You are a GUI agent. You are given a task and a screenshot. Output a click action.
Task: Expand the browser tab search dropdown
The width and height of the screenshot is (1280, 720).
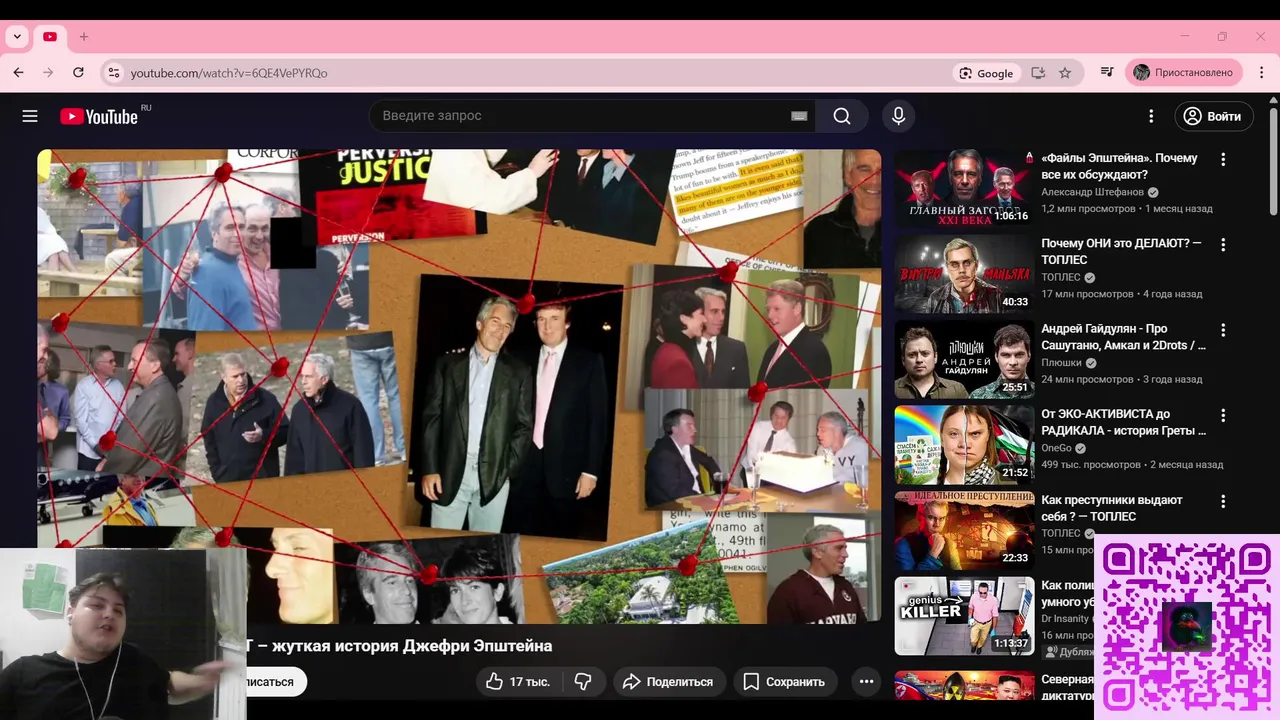coord(17,37)
